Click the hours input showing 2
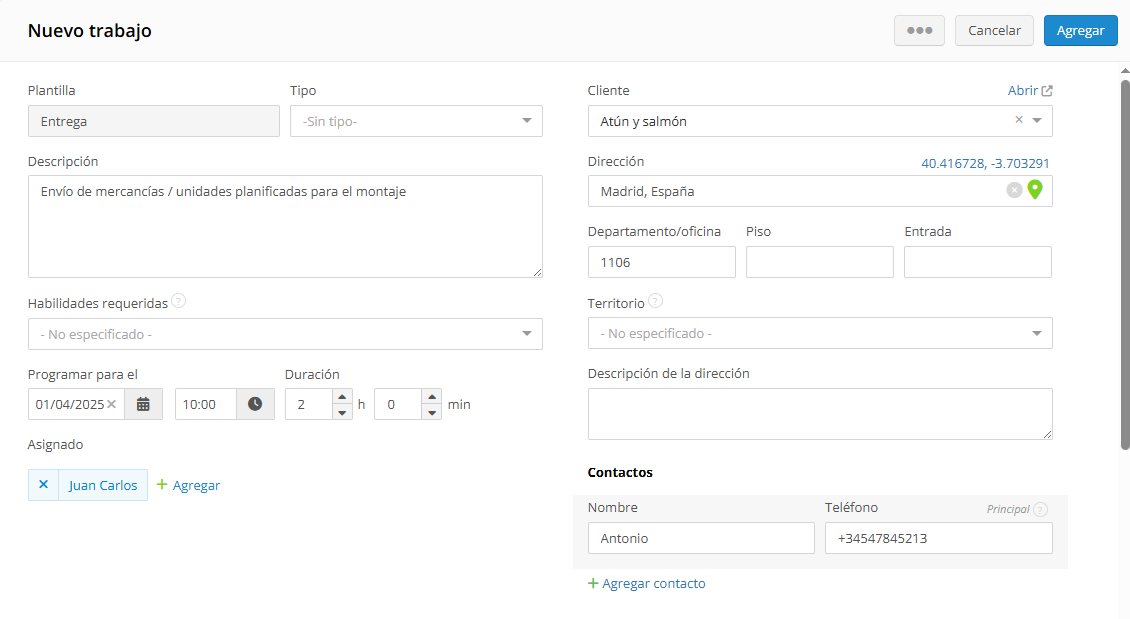 pyautogui.click(x=309, y=404)
